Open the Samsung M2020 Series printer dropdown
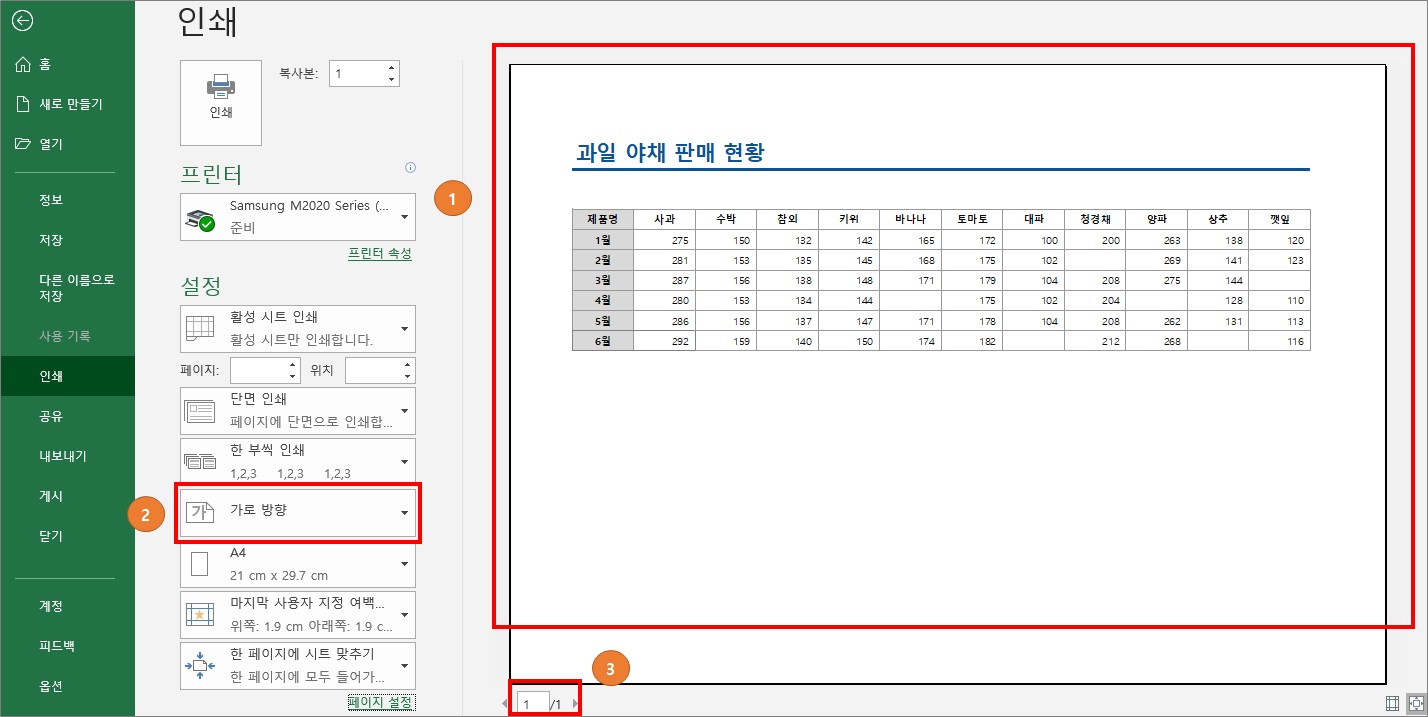 pos(298,217)
